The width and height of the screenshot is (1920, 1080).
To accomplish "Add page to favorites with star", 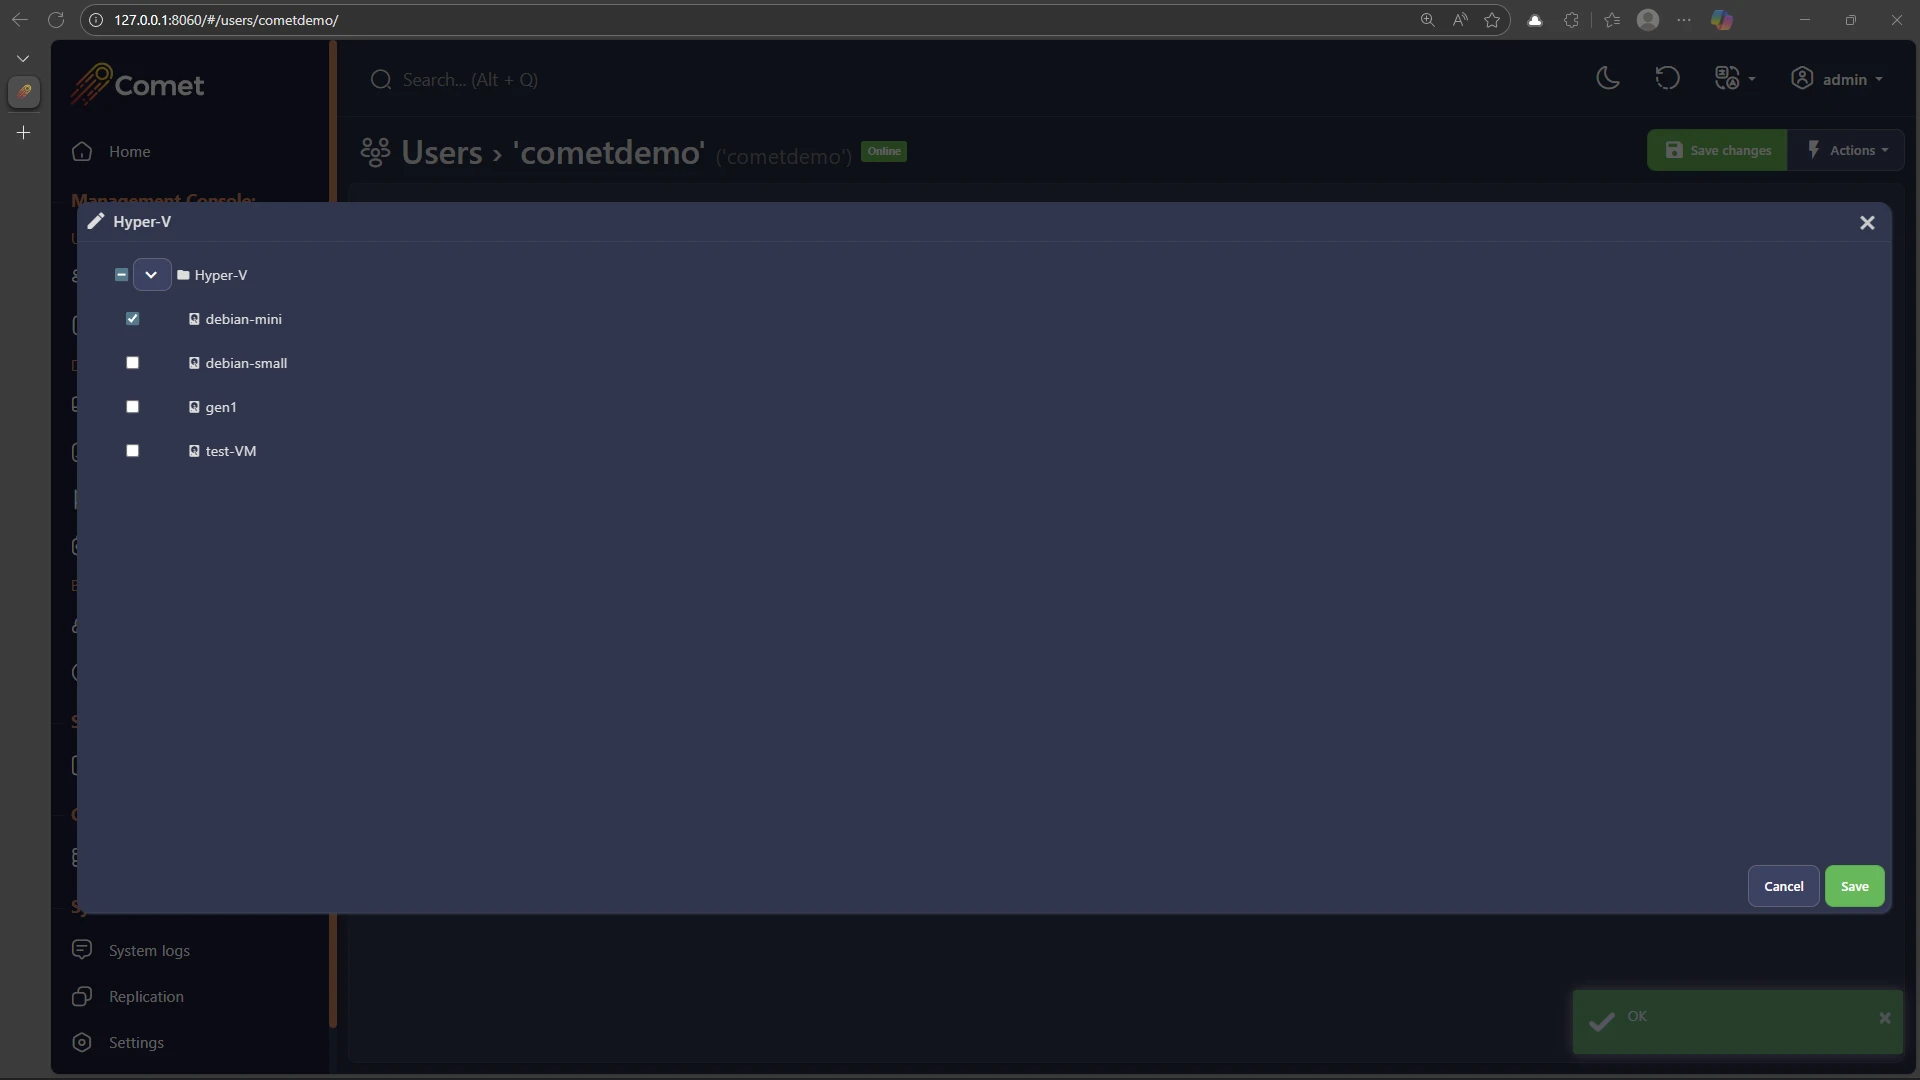I will click(1492, 20).
